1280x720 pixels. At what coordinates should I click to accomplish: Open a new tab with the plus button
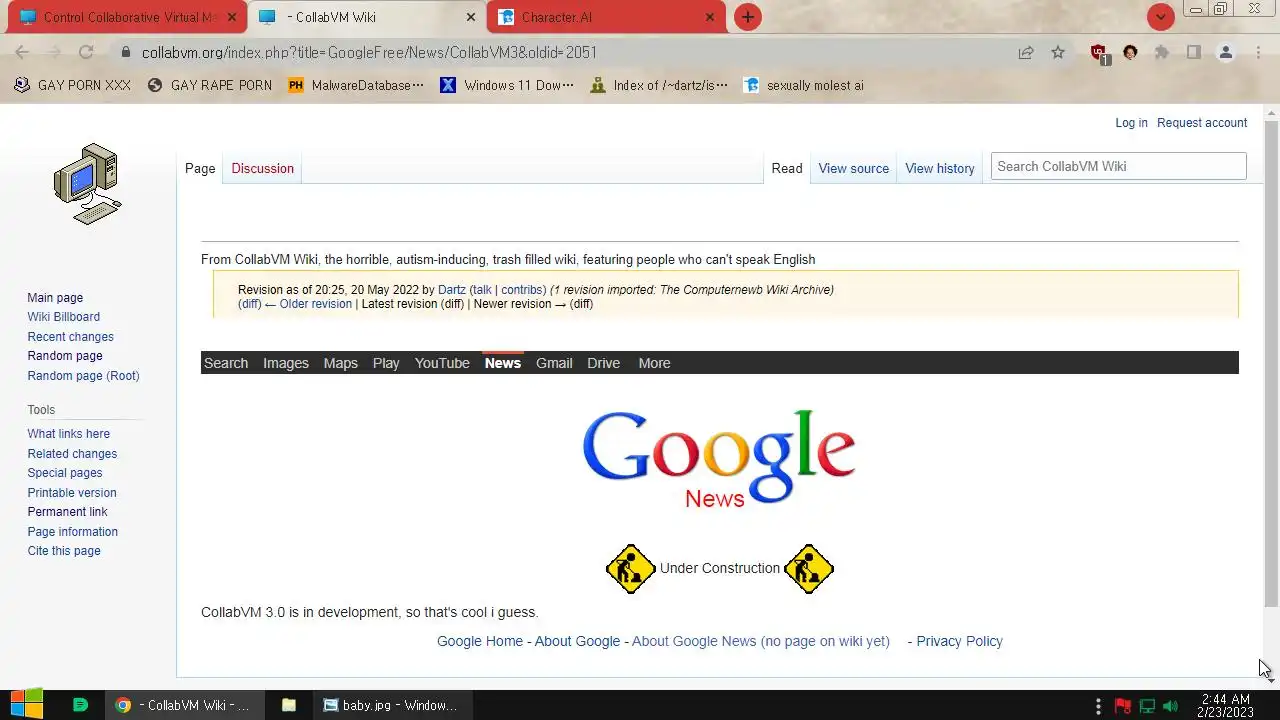(747, 17)
